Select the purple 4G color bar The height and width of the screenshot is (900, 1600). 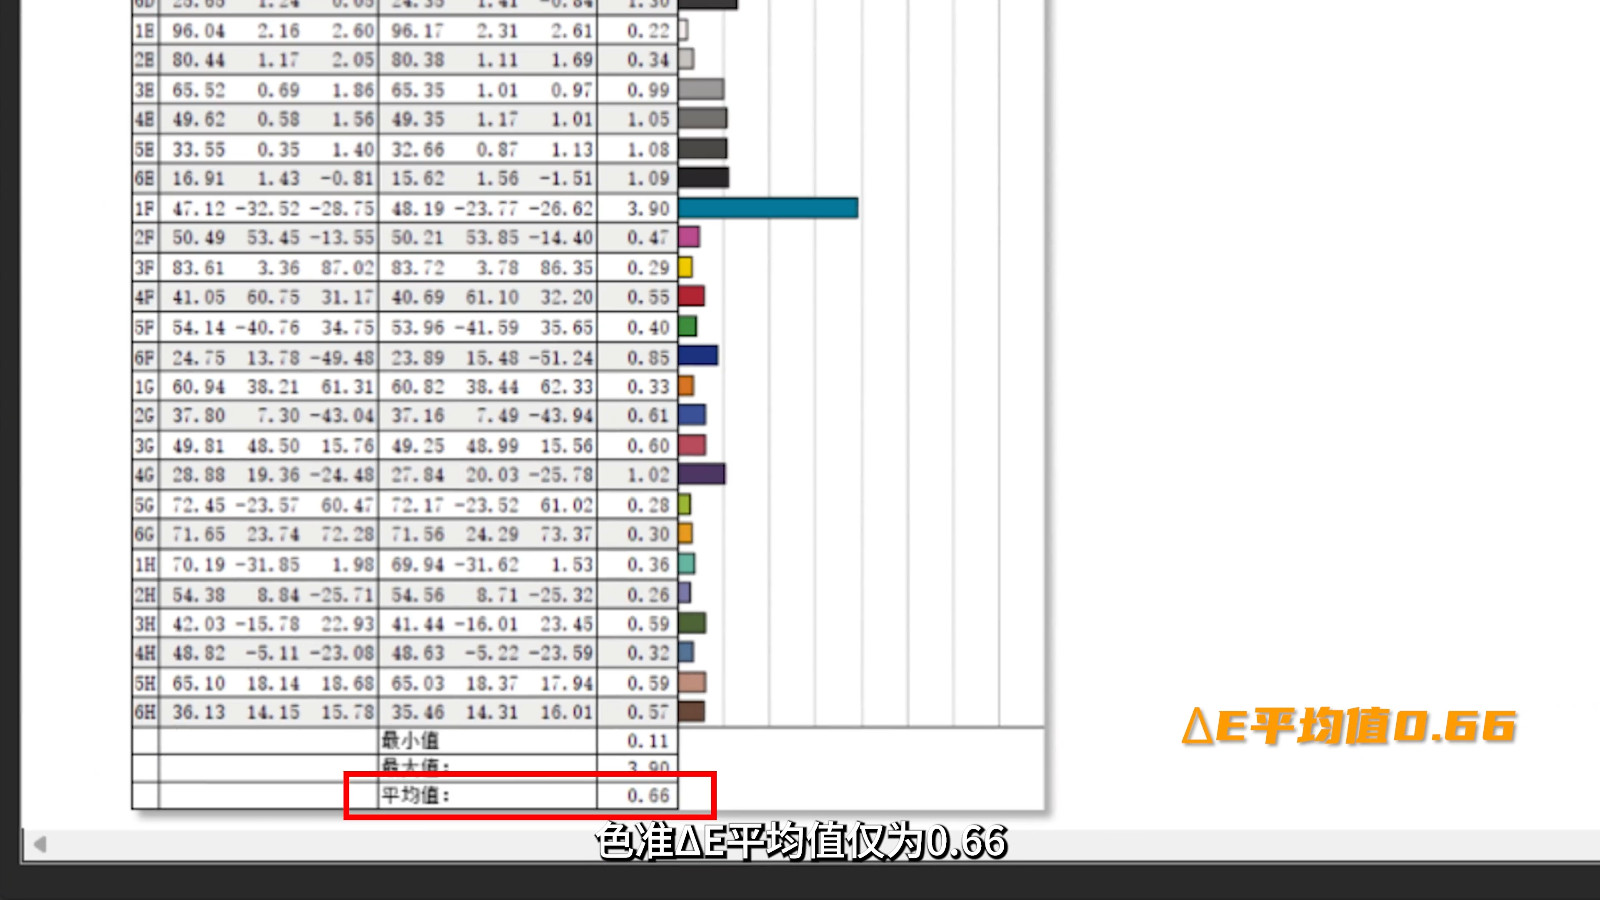702,474
